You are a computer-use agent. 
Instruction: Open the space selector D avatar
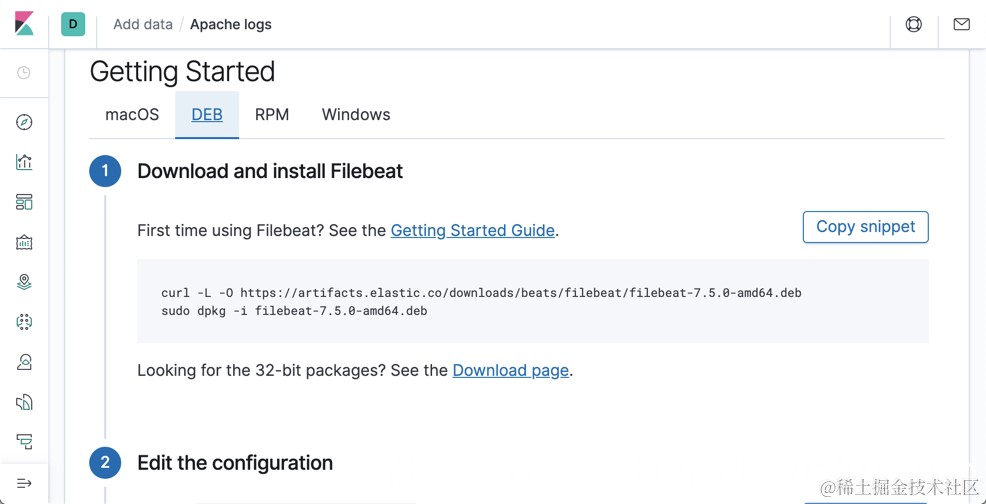point(73,24)
